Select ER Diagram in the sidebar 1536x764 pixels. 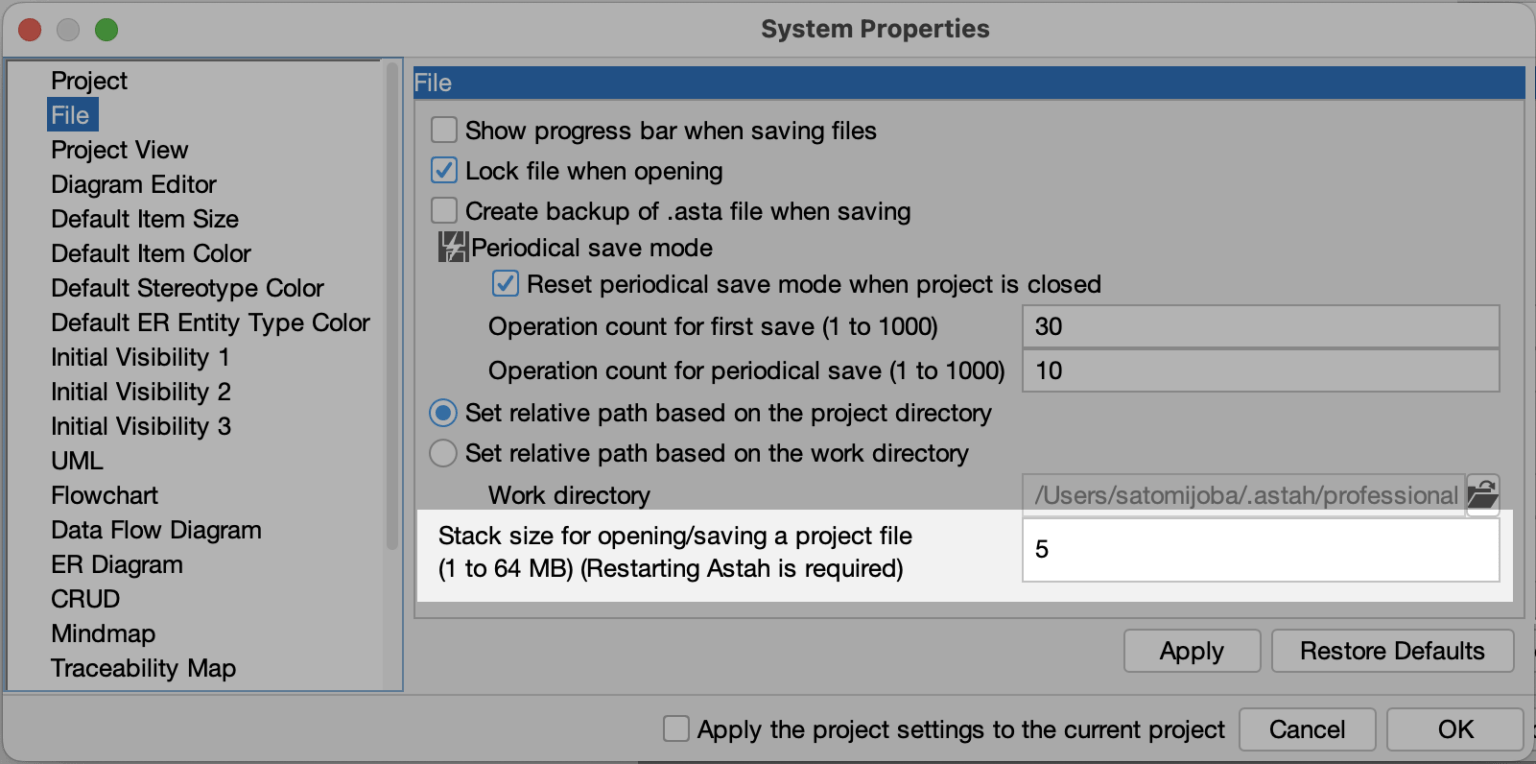tap(116, 564)
